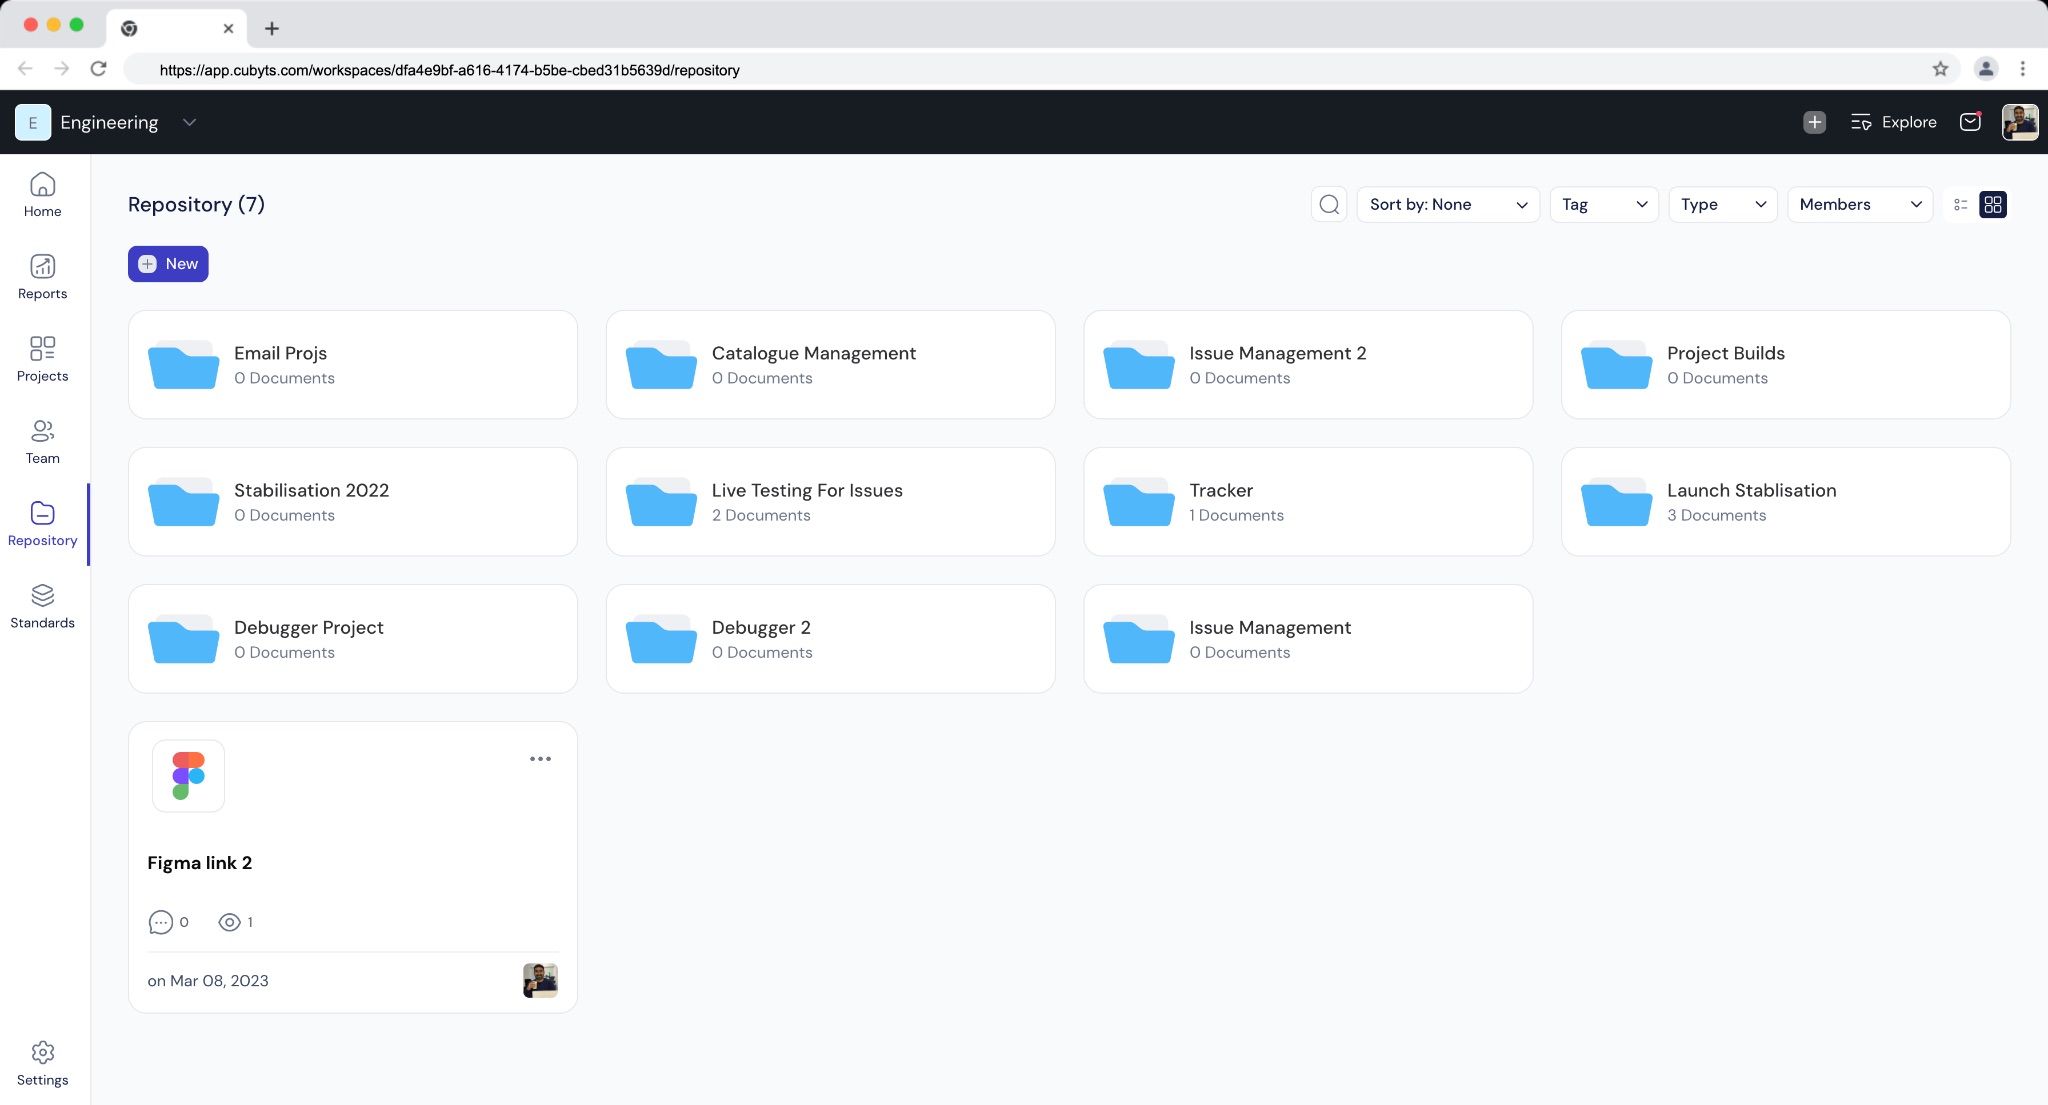Viewport: 2048px width, 1105px height.
Task: Click the Figma logo thumbnail
Action: (188, 776)
